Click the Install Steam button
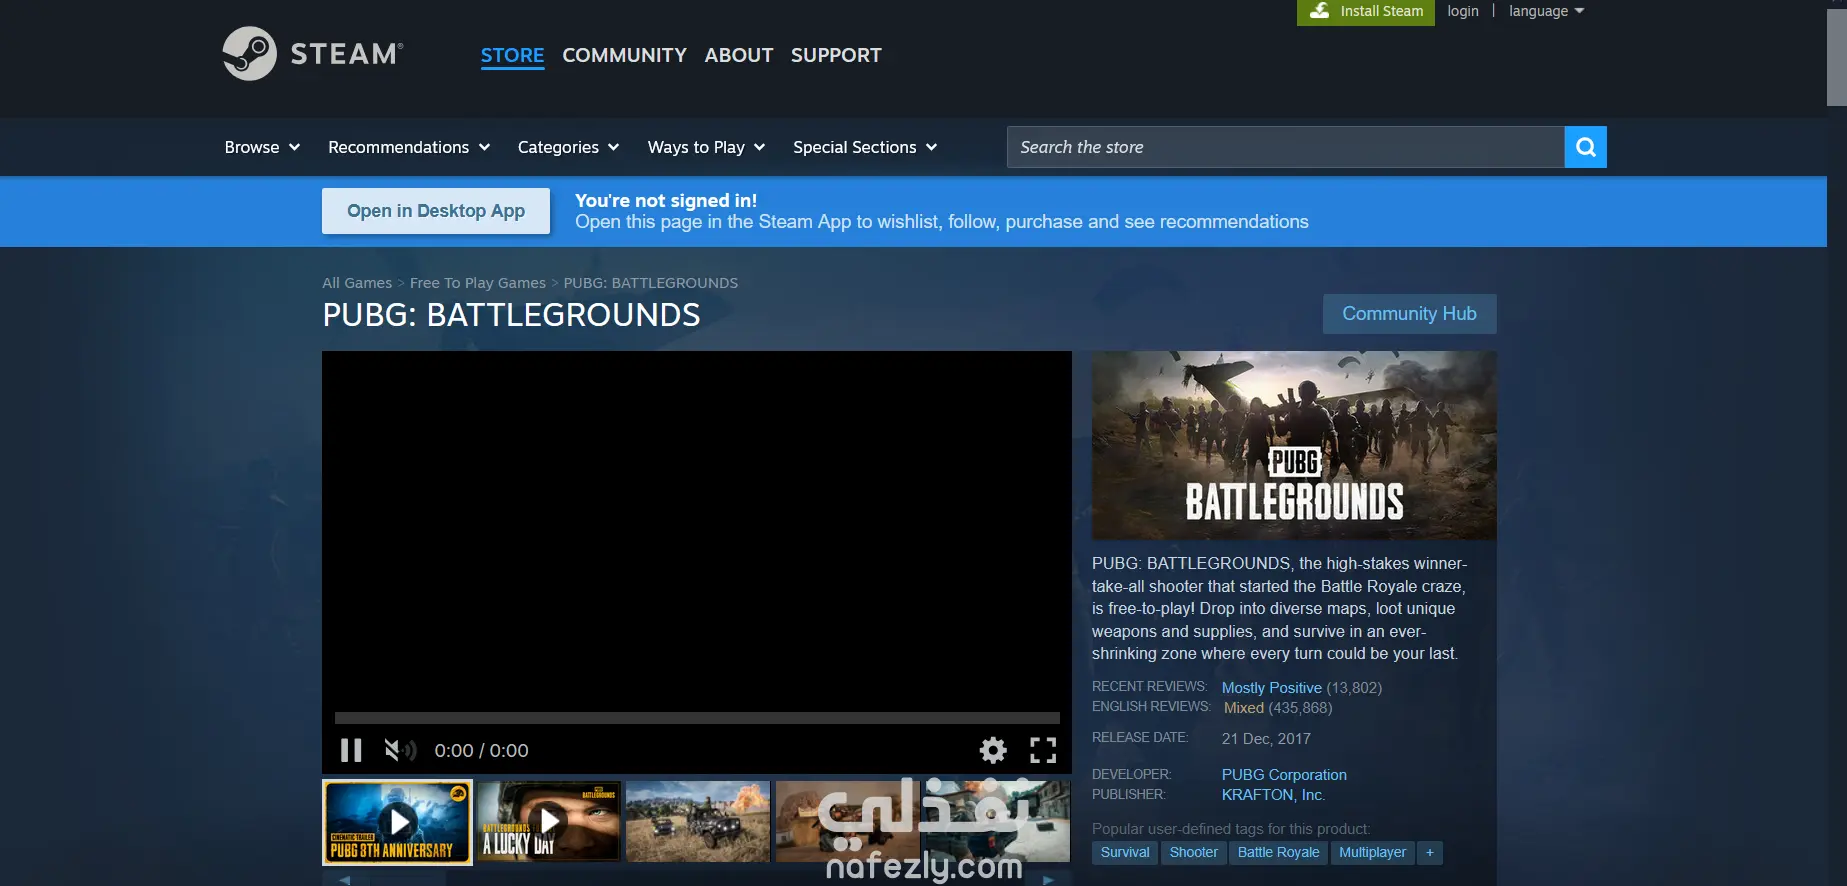This screenshot has height=886, width=1847. 1365,12
